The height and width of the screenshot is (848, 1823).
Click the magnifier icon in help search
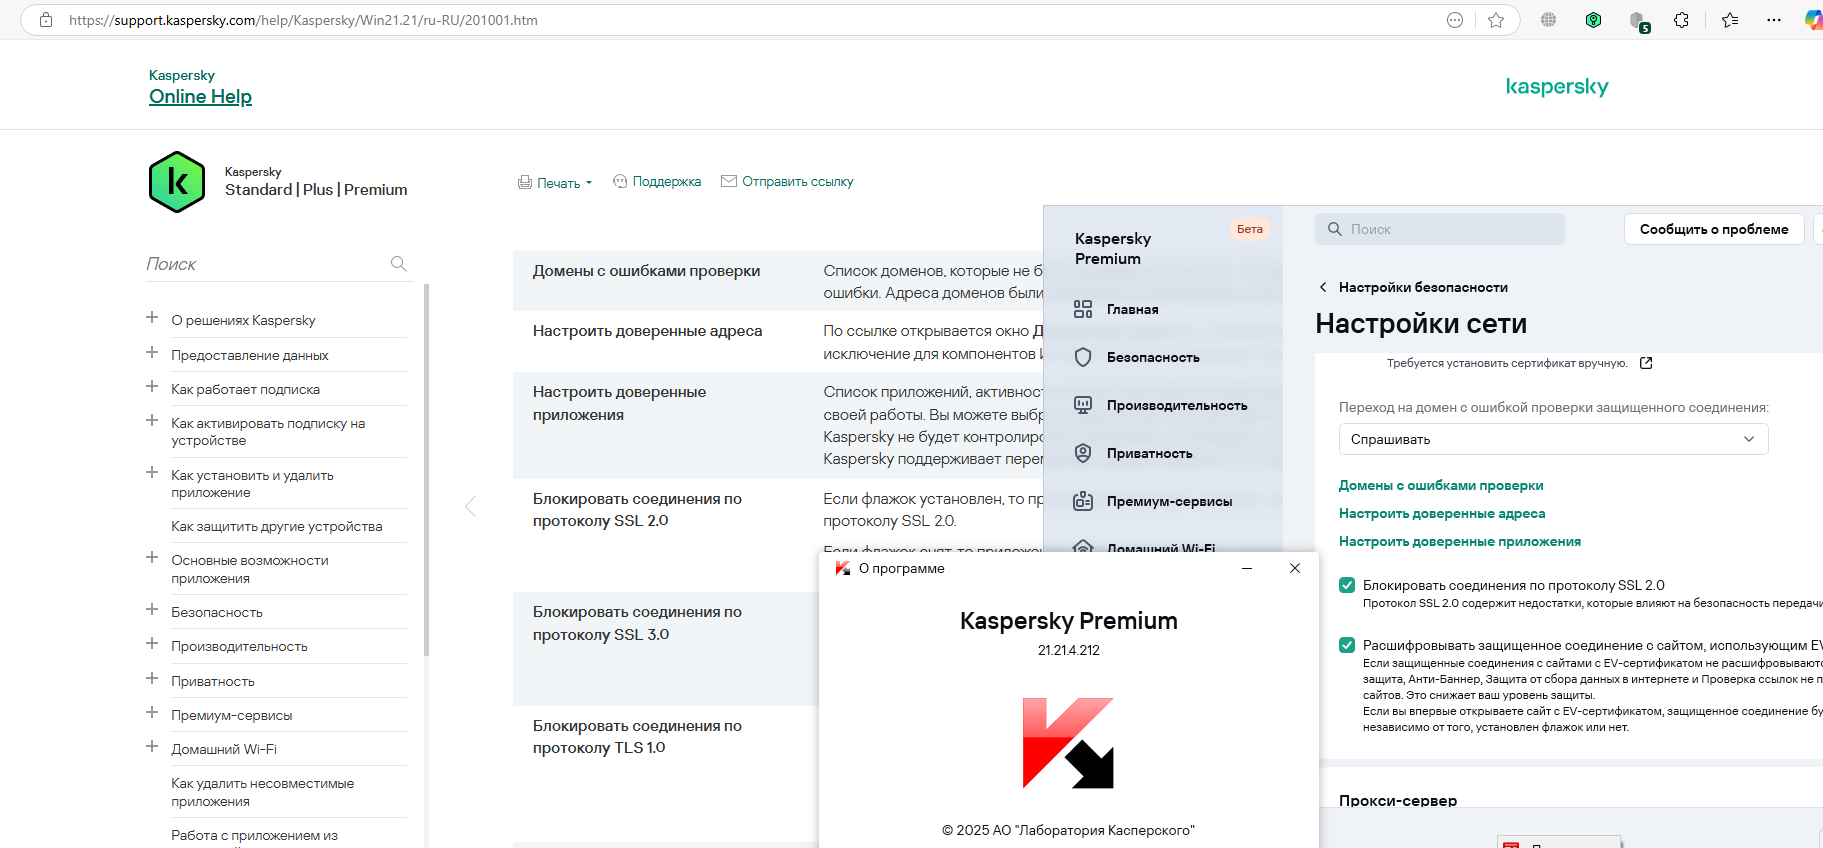pos(398,264)
